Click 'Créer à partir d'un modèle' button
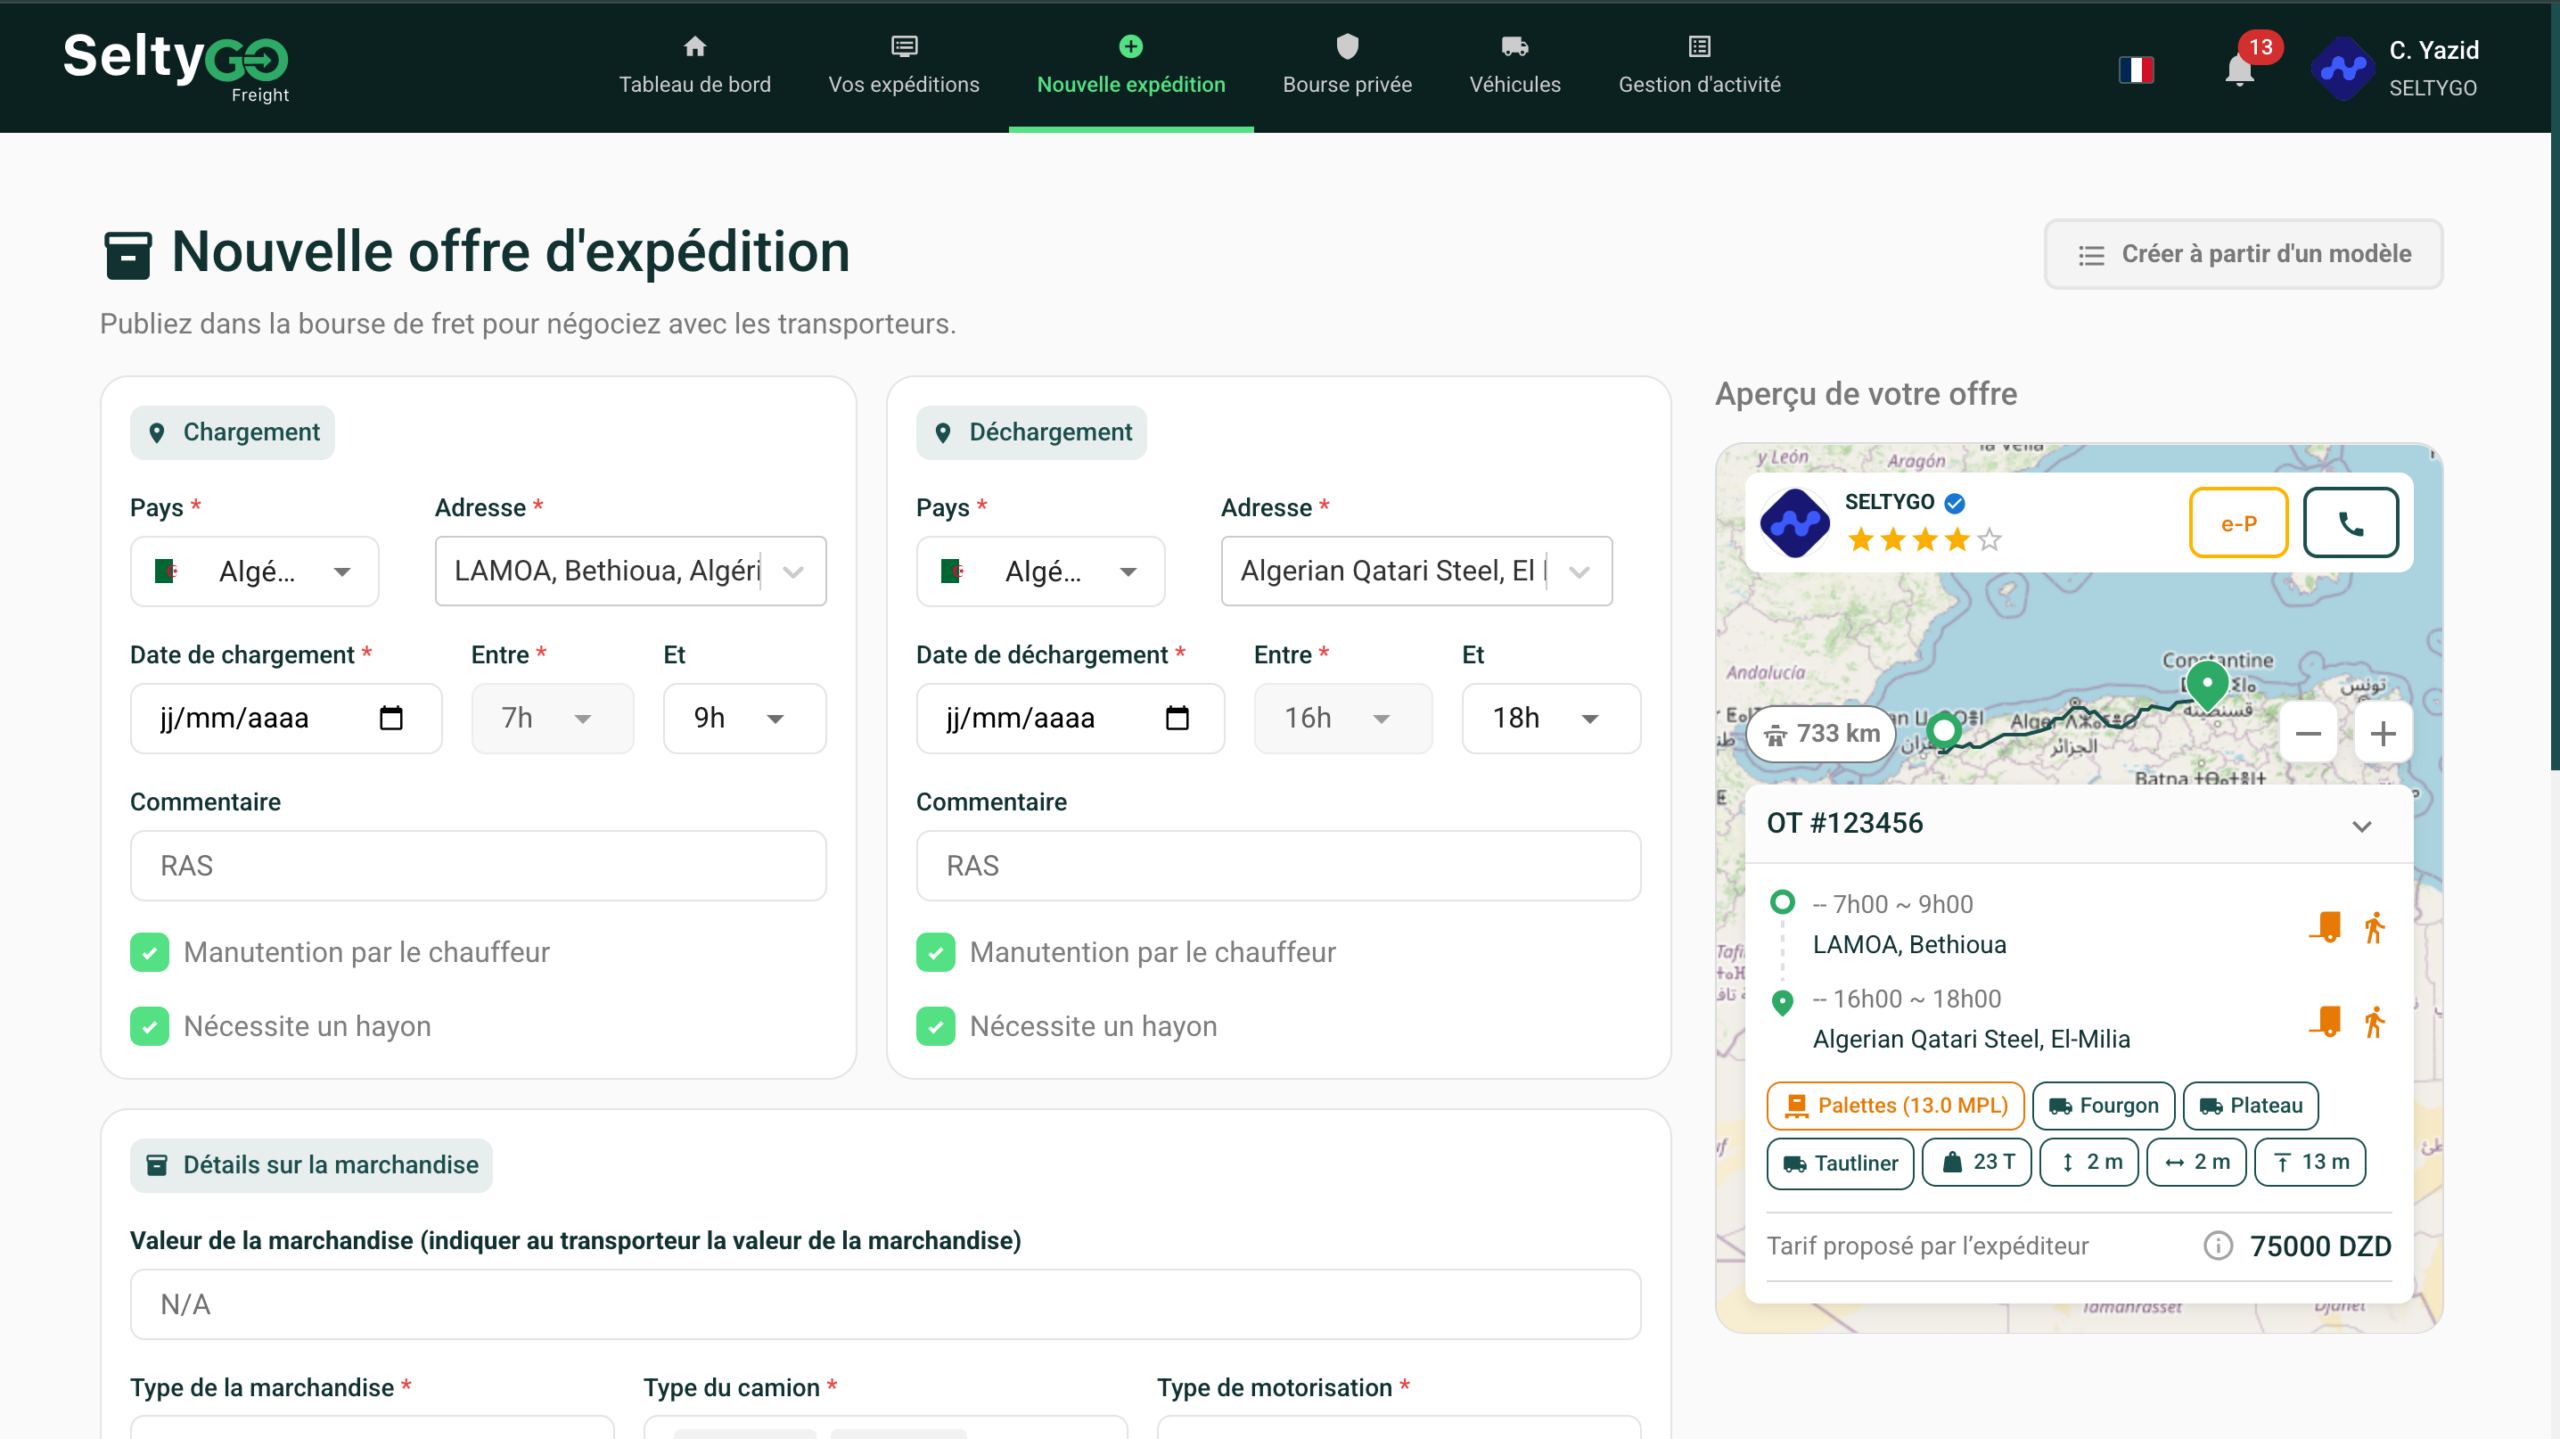 click(x=2243, y=254)
